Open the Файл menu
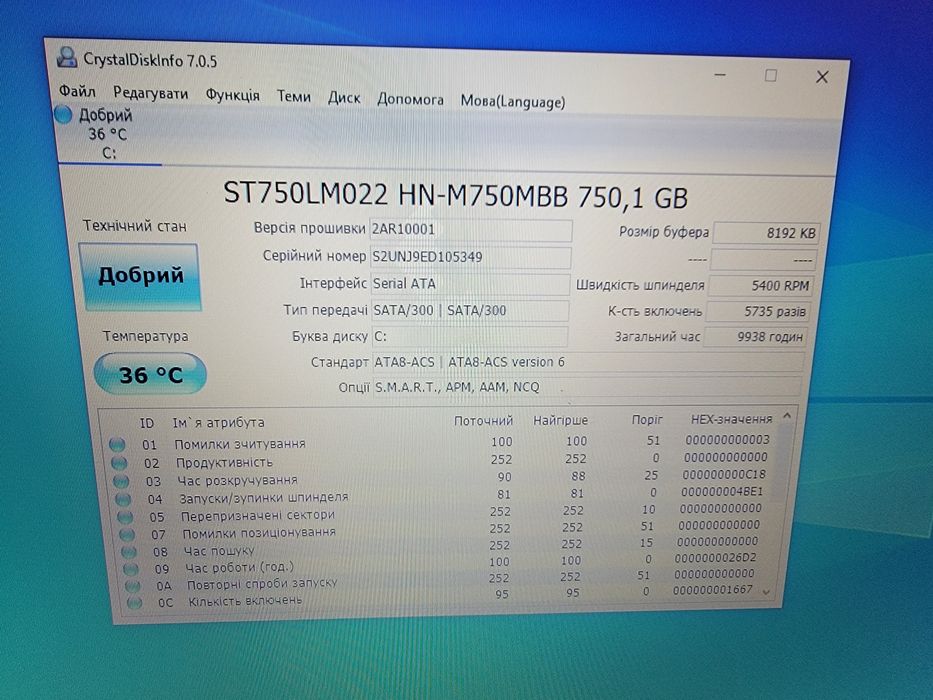This screenshot has height=700, width=933. (x=77, y=92)
